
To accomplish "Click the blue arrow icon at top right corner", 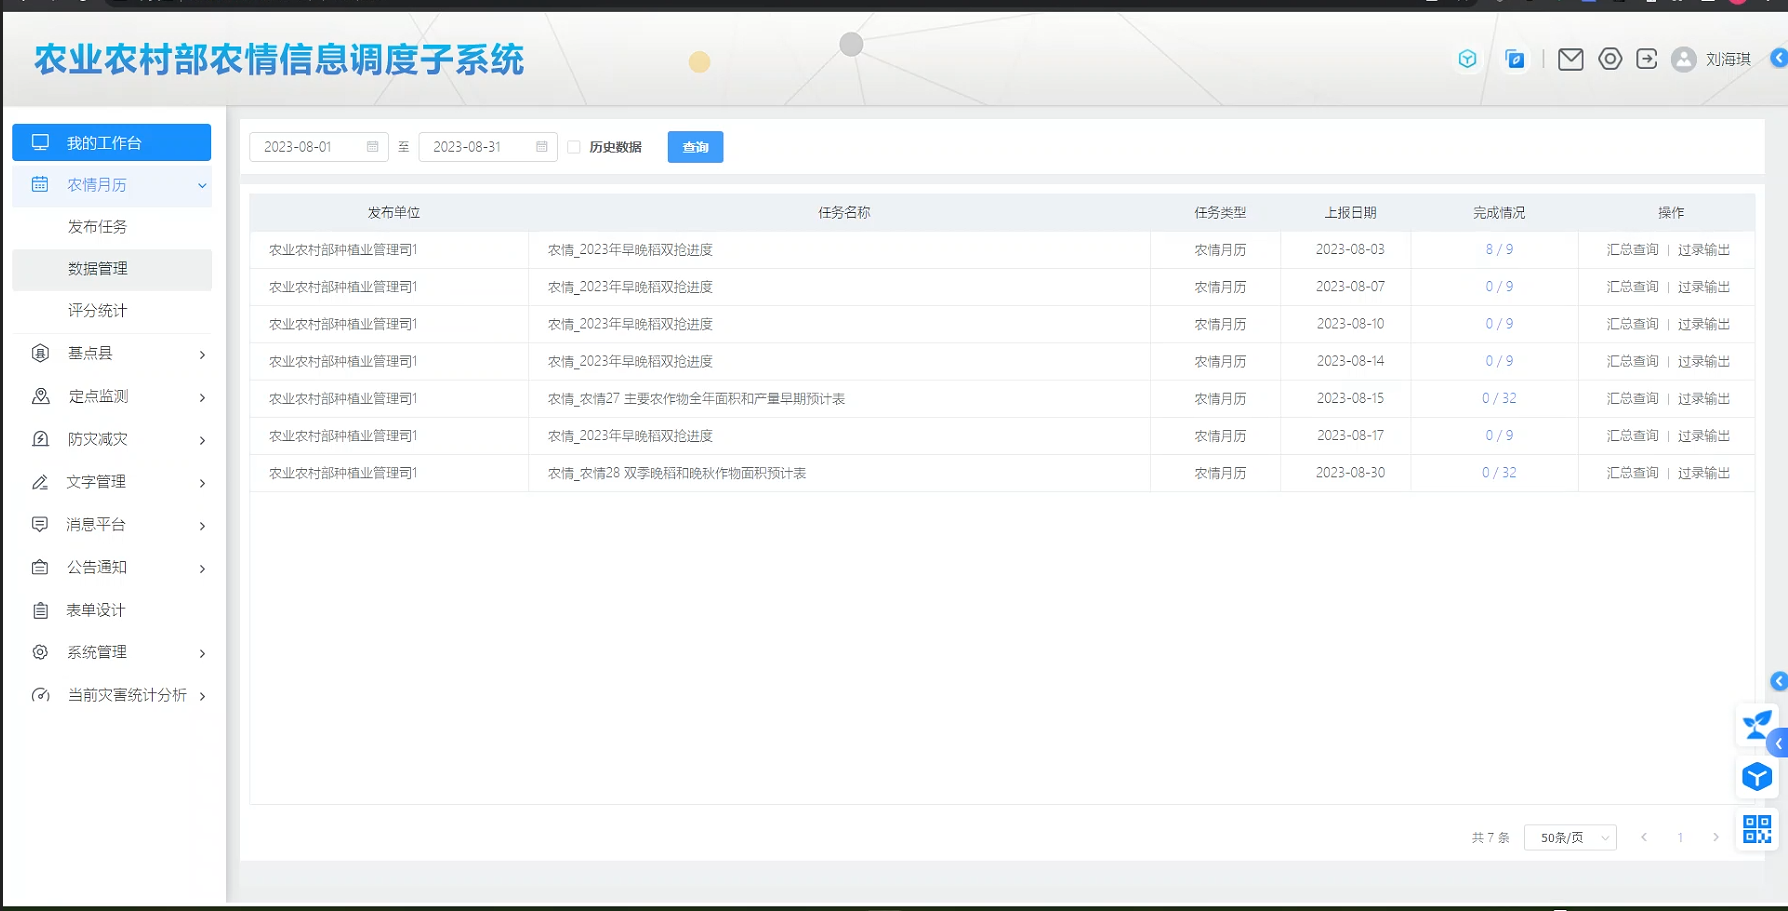I will click(1779, 58).
